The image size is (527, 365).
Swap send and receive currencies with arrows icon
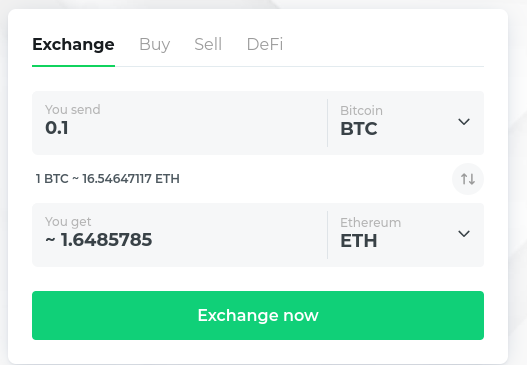click(468, 179)
